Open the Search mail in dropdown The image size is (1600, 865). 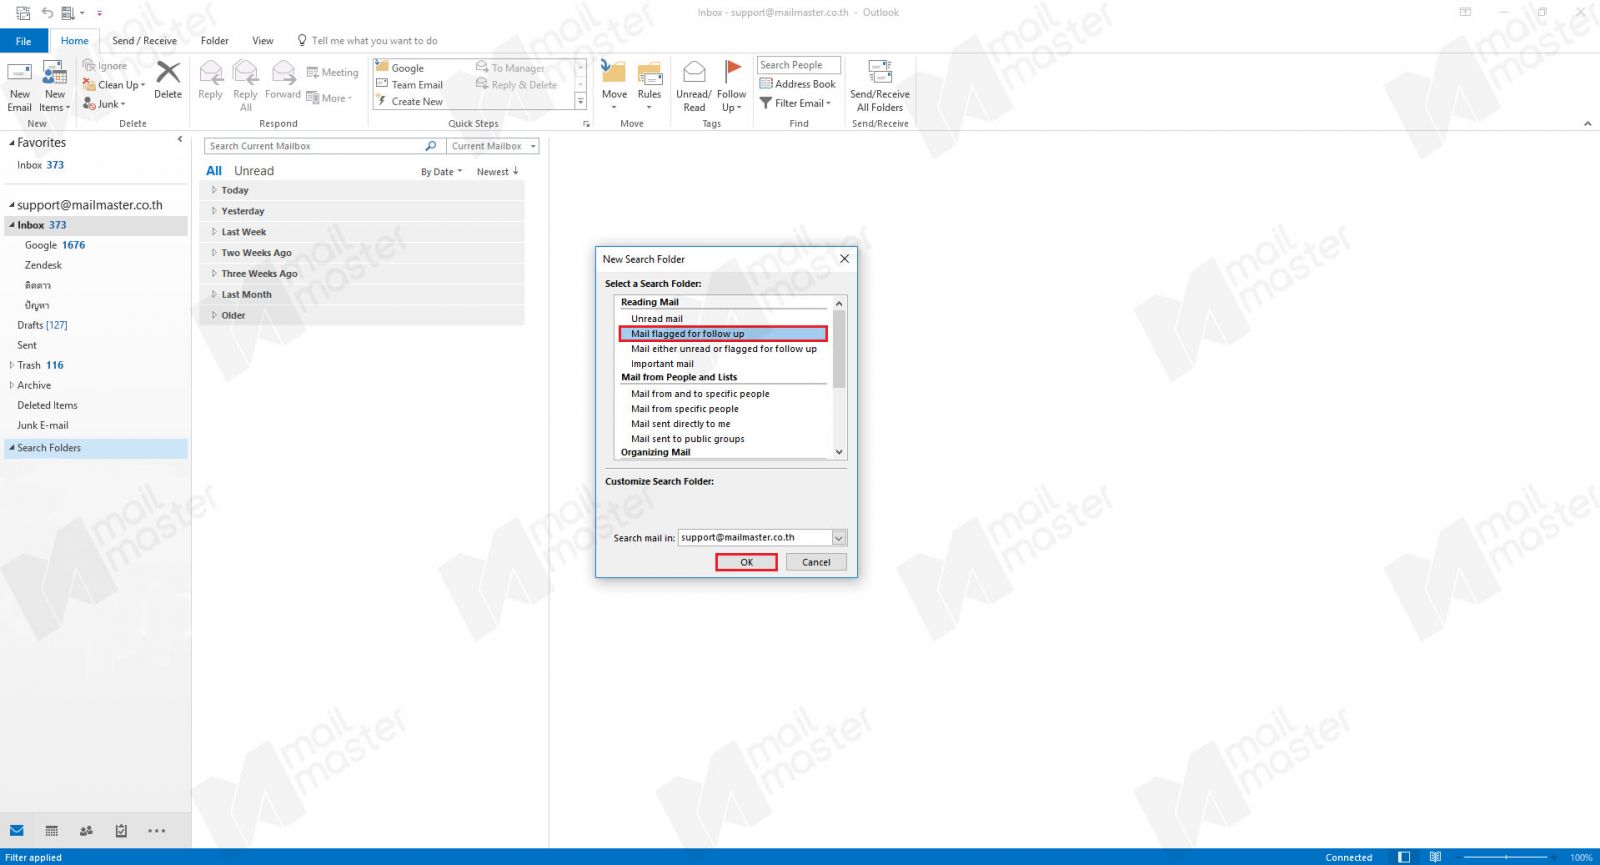[839, 538]
